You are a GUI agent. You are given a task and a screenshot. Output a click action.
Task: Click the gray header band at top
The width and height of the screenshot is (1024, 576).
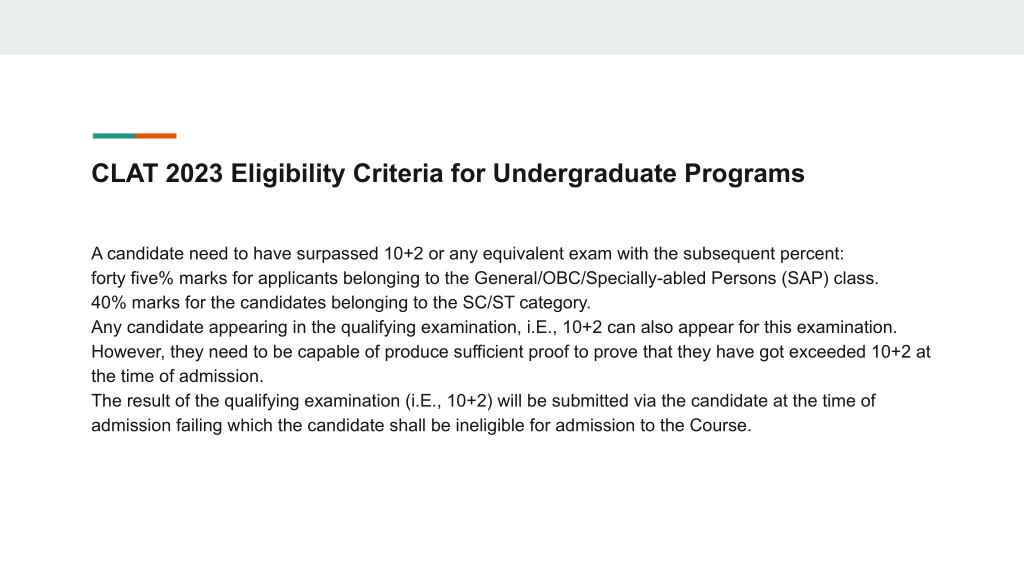pyautogui.click(x=512, y=27)
